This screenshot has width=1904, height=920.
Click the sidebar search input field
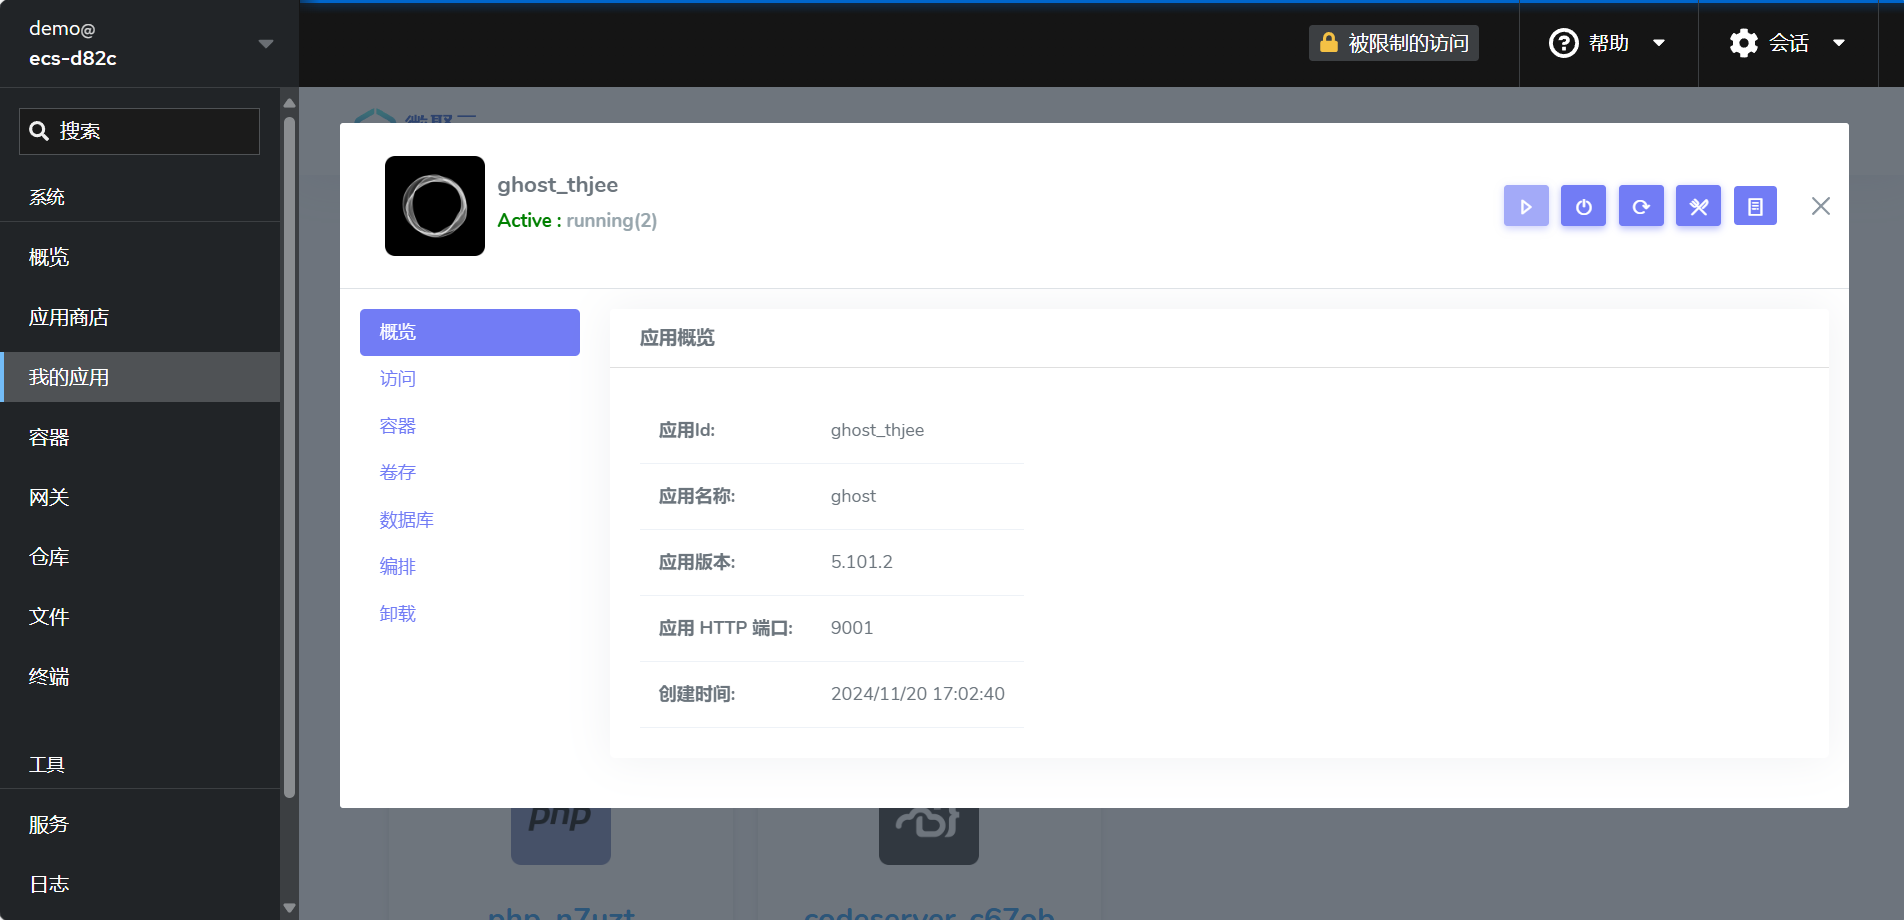pos(139,131)
